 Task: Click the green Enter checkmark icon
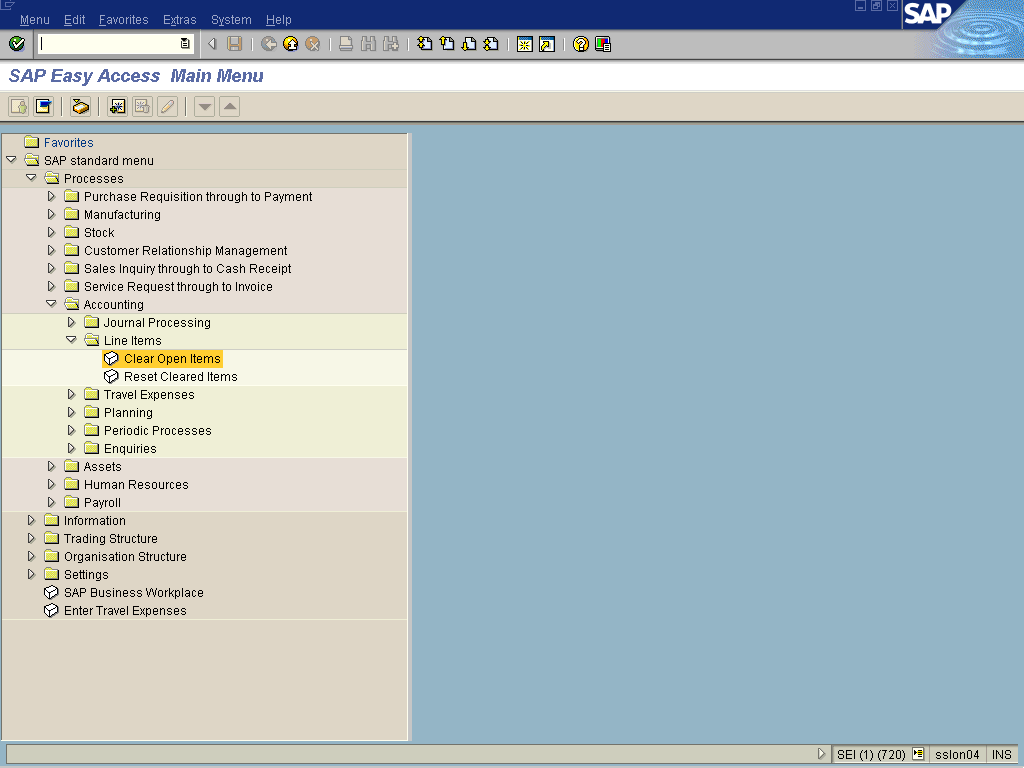16,44
